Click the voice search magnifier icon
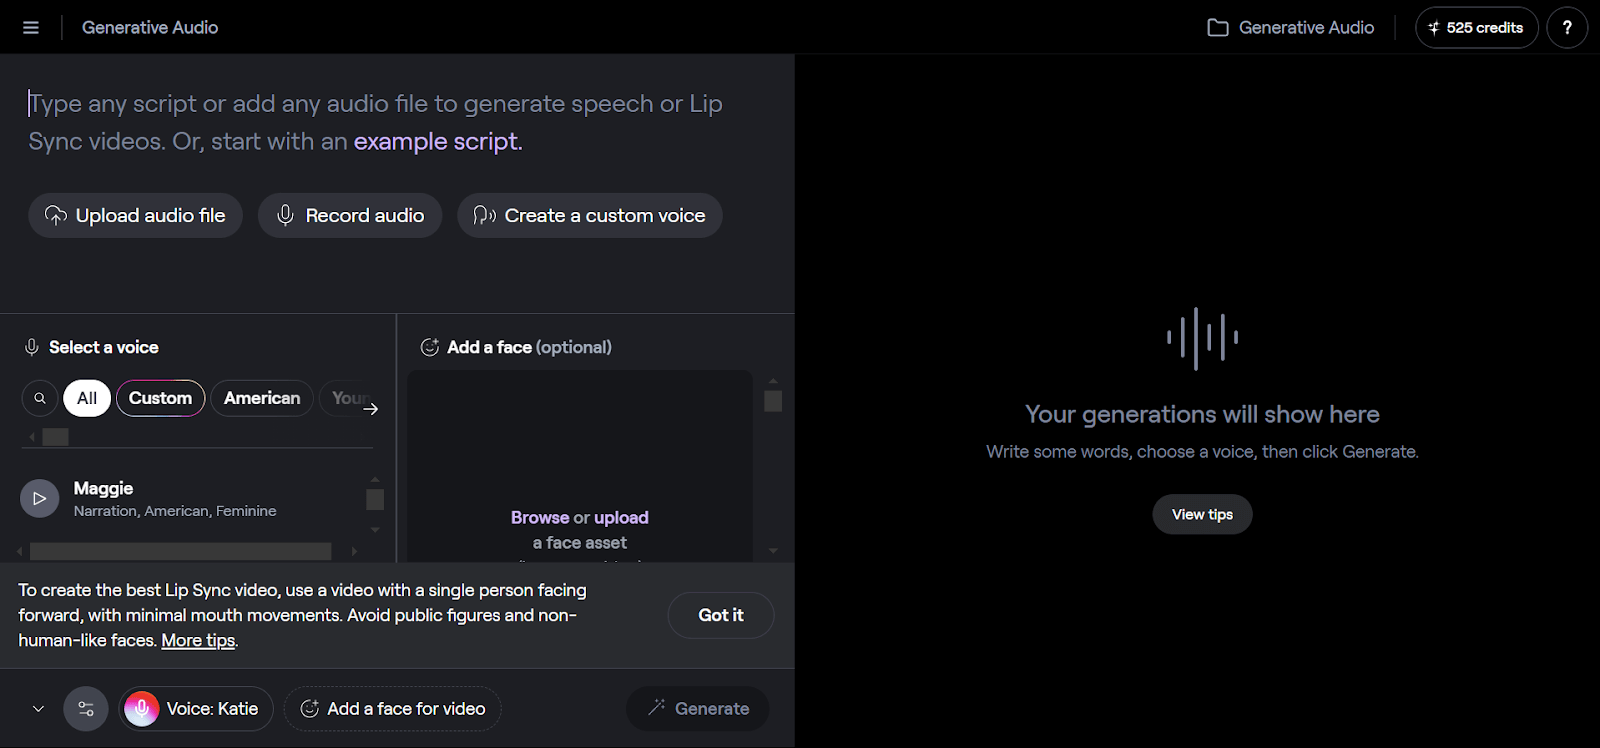This screenshot has width=1600, height=748. point(40,398)
